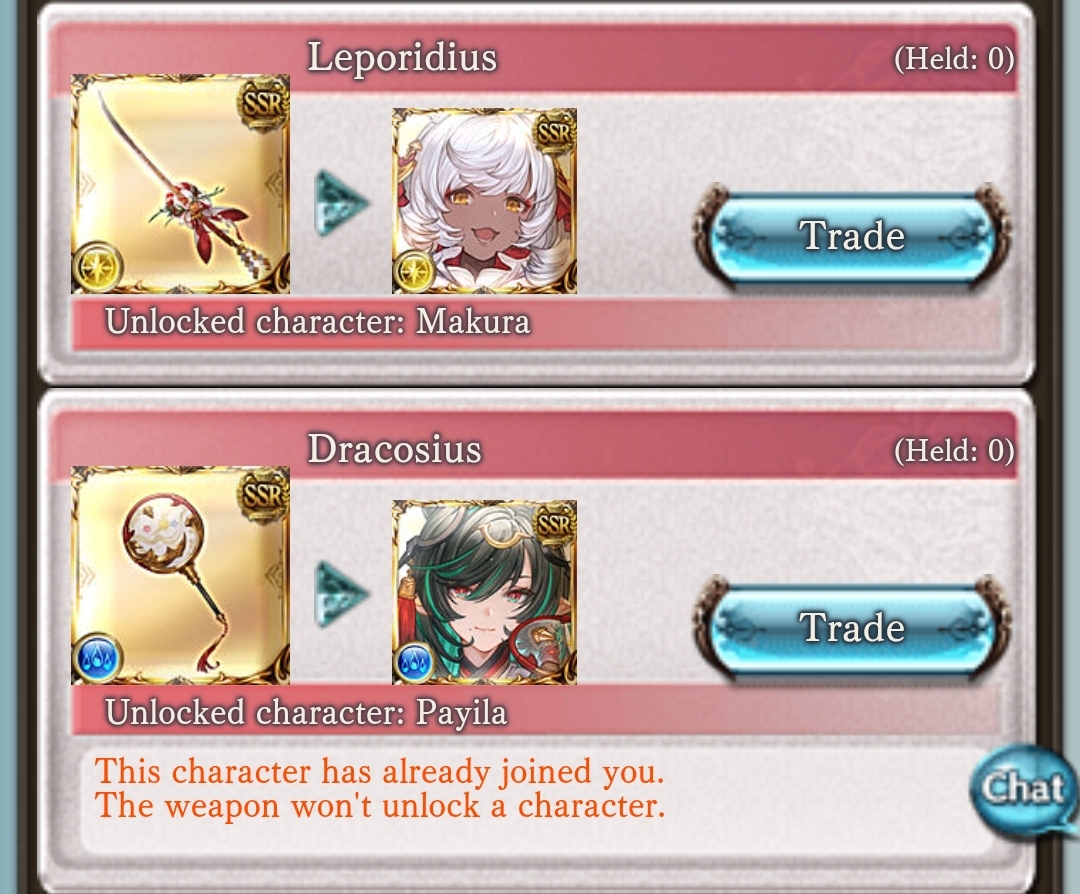Click the Dracosius weapon thumbnail

tap(180, 576)
